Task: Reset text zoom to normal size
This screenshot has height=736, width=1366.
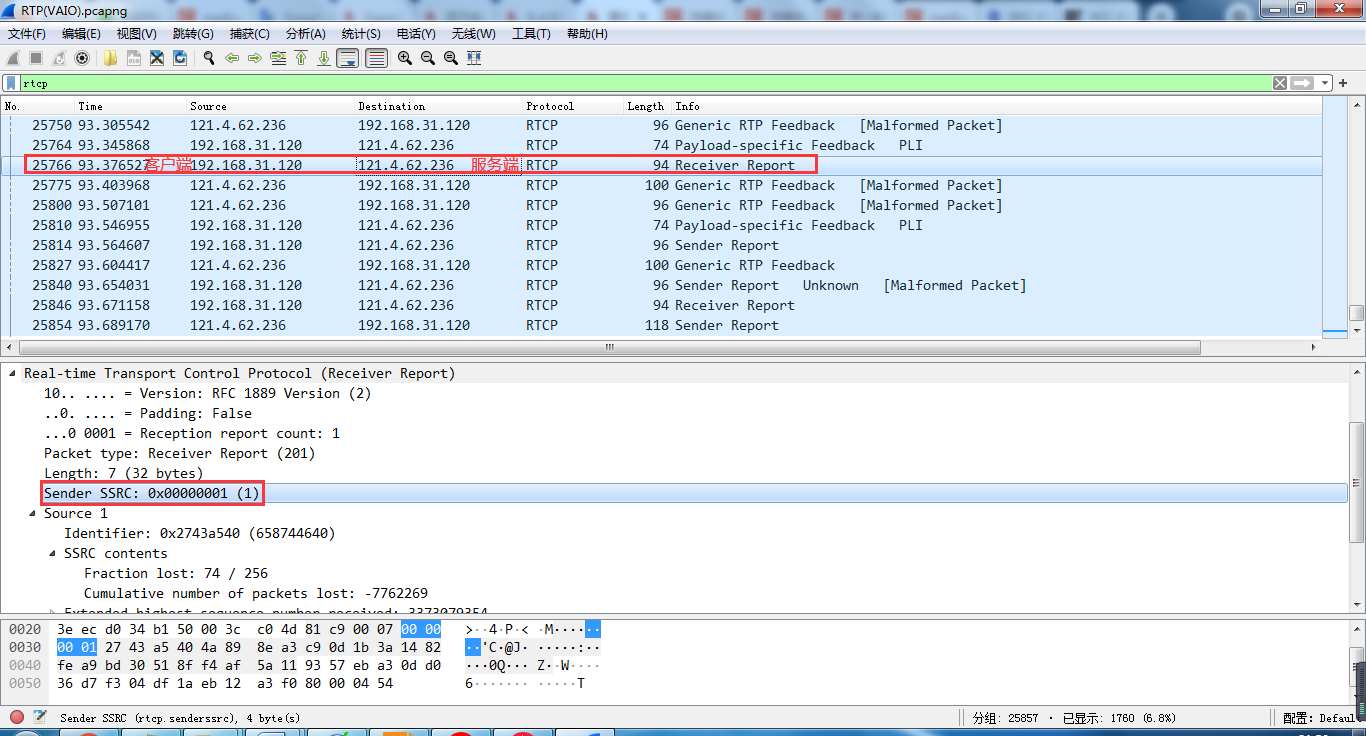Action: coord(451,58)
